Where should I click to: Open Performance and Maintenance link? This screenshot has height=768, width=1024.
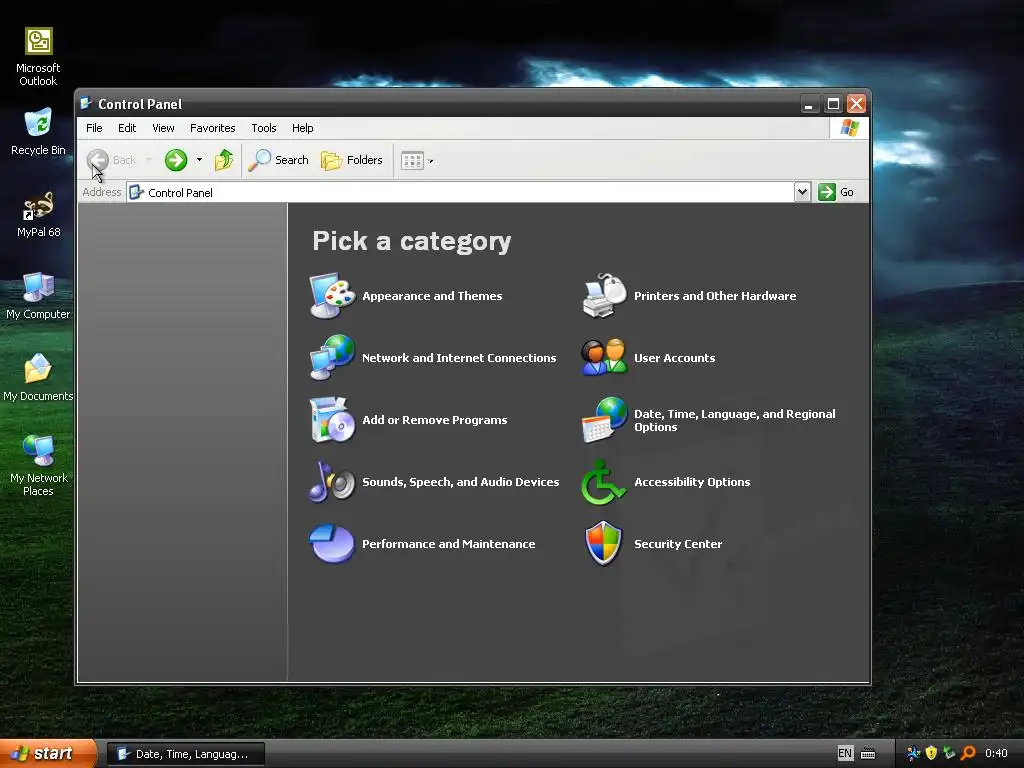449,544
